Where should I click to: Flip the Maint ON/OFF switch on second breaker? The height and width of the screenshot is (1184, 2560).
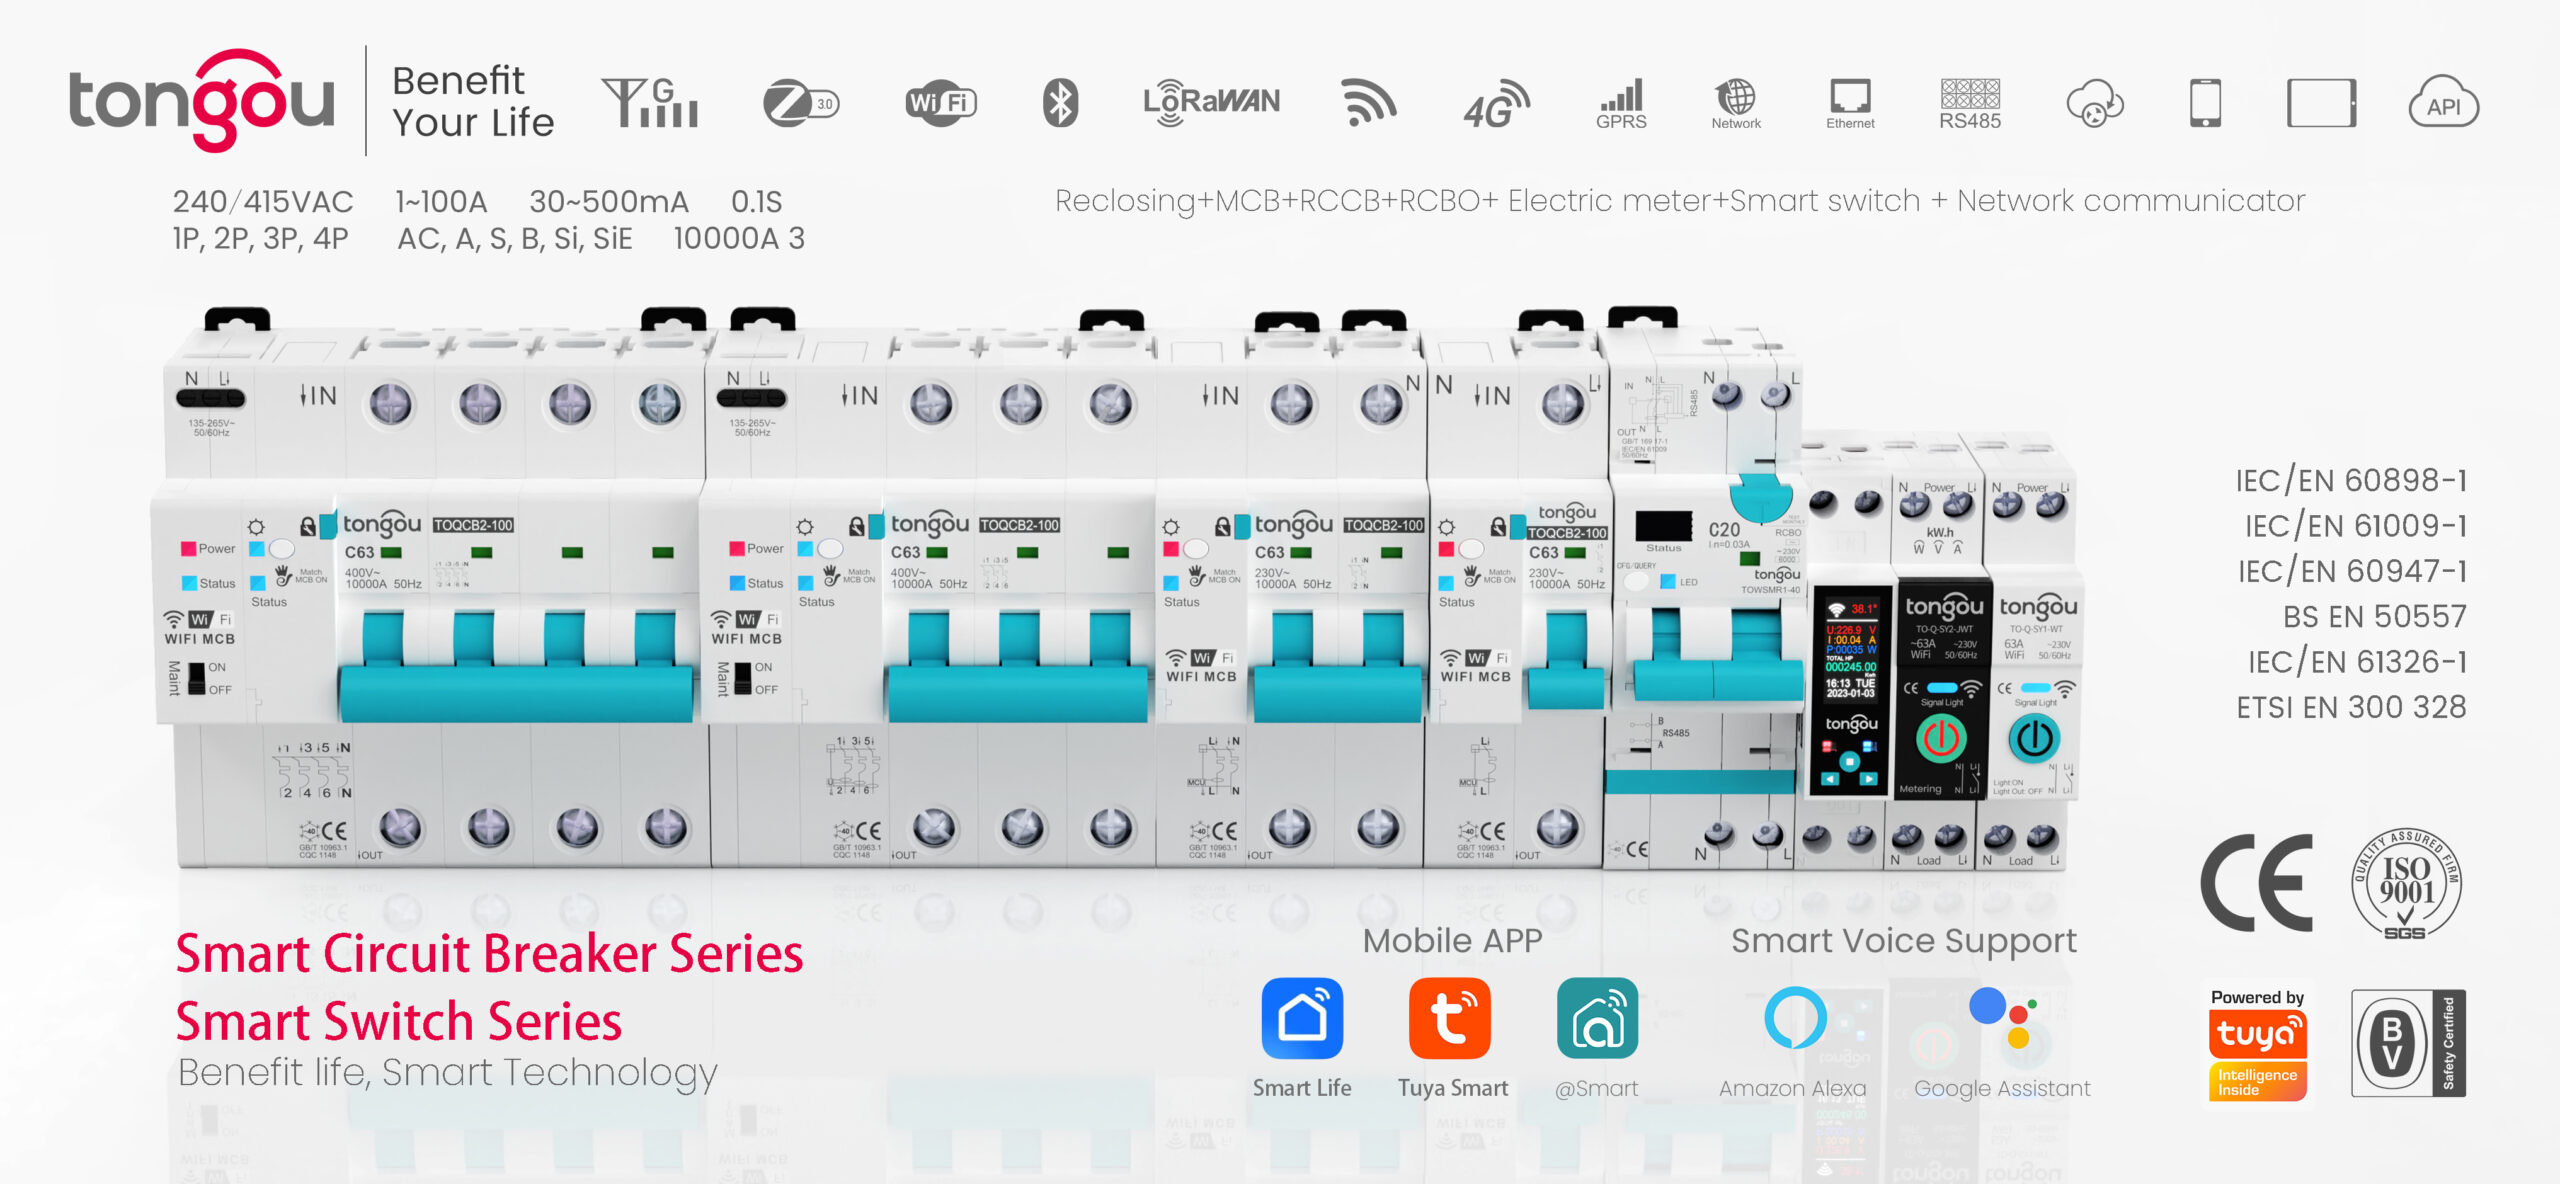point(743,678)
